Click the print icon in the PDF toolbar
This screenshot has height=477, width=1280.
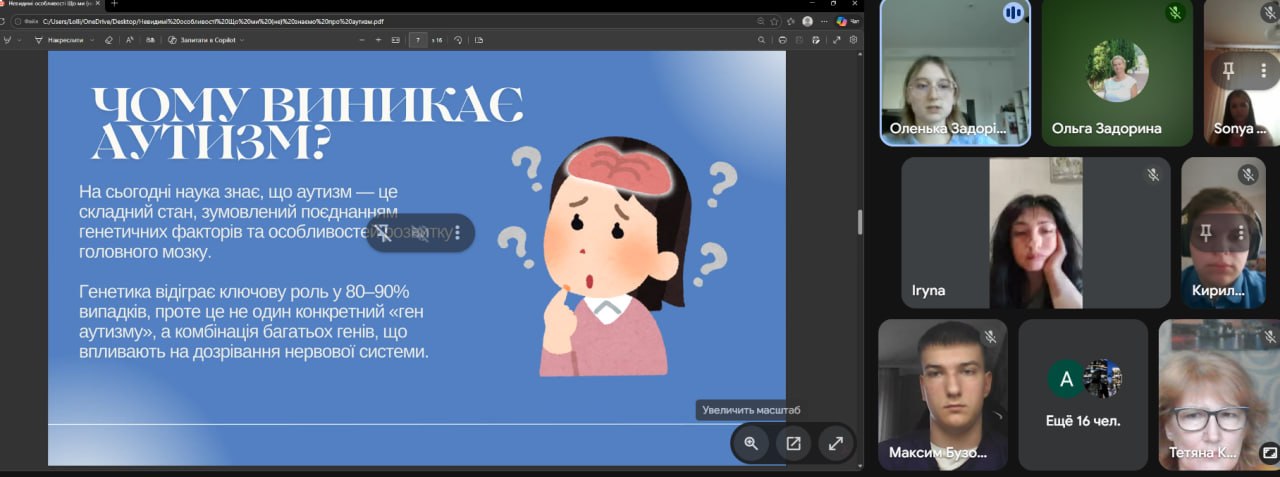point(782,40)
